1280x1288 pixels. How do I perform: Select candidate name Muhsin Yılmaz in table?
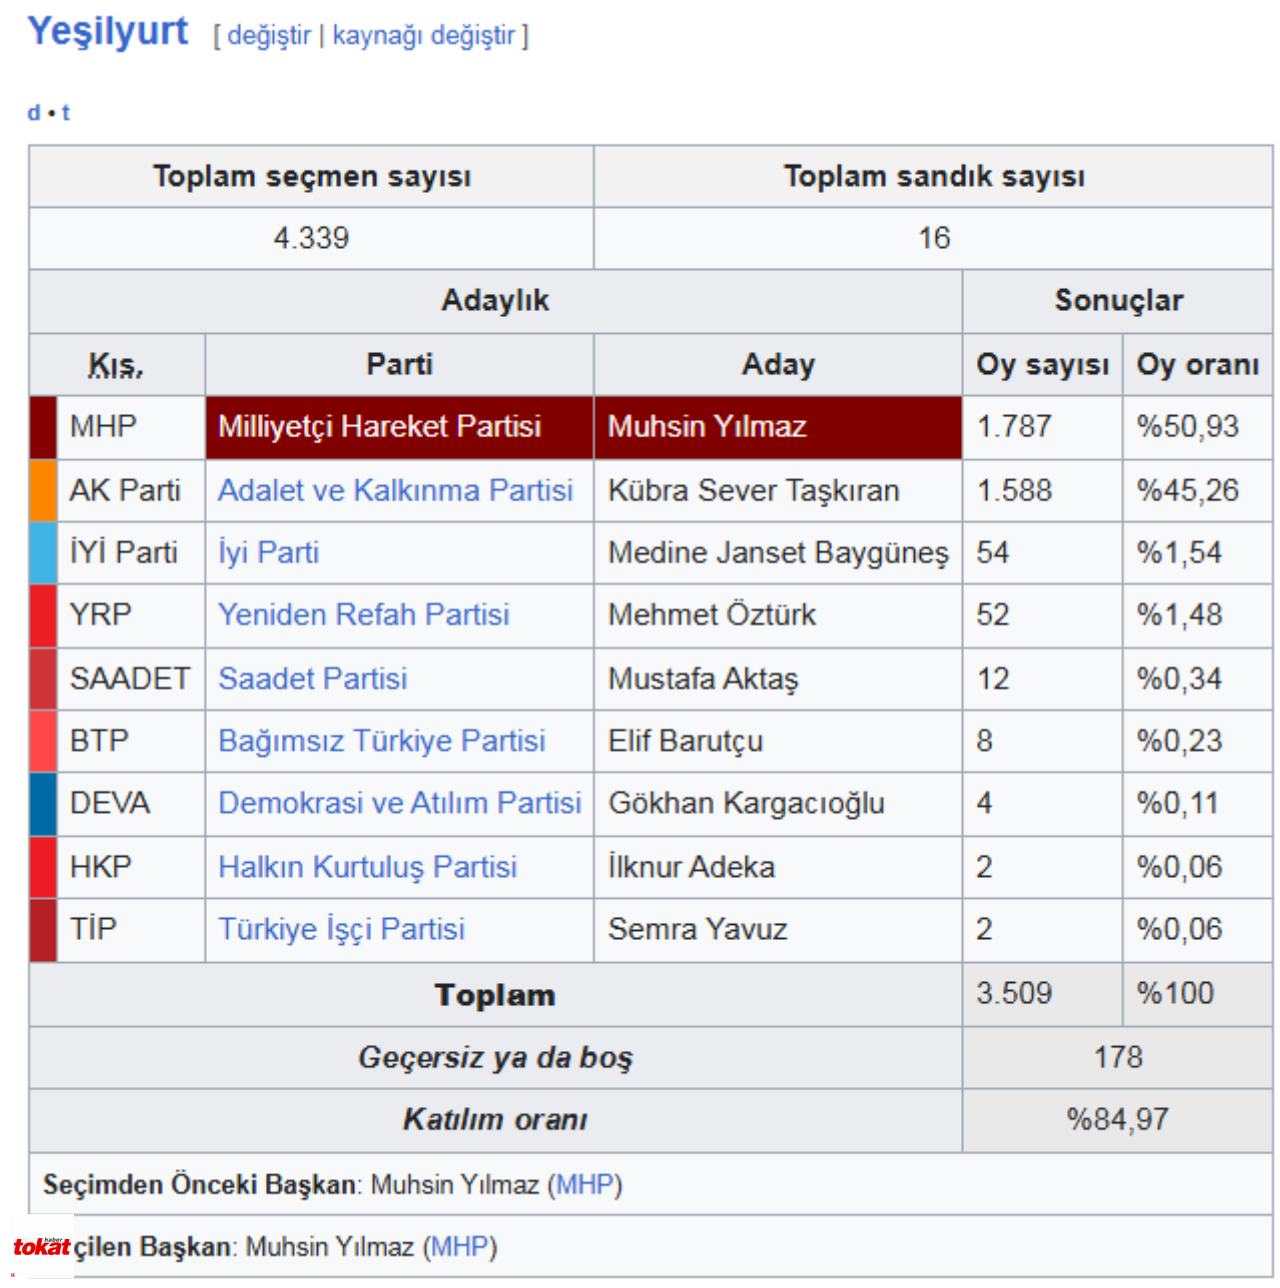707,427
